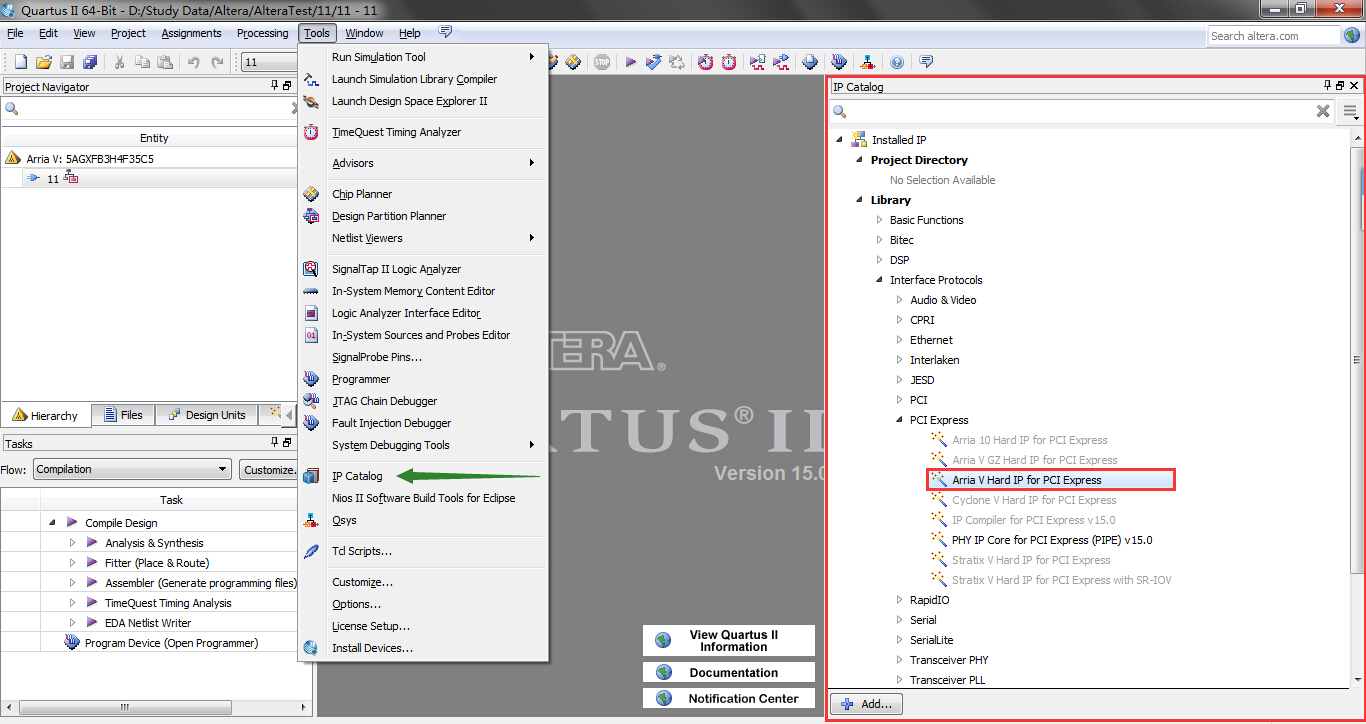Switch to the Files tab
The height and width of the screenshot is (724, 1366).
click(x=122, y=415)
